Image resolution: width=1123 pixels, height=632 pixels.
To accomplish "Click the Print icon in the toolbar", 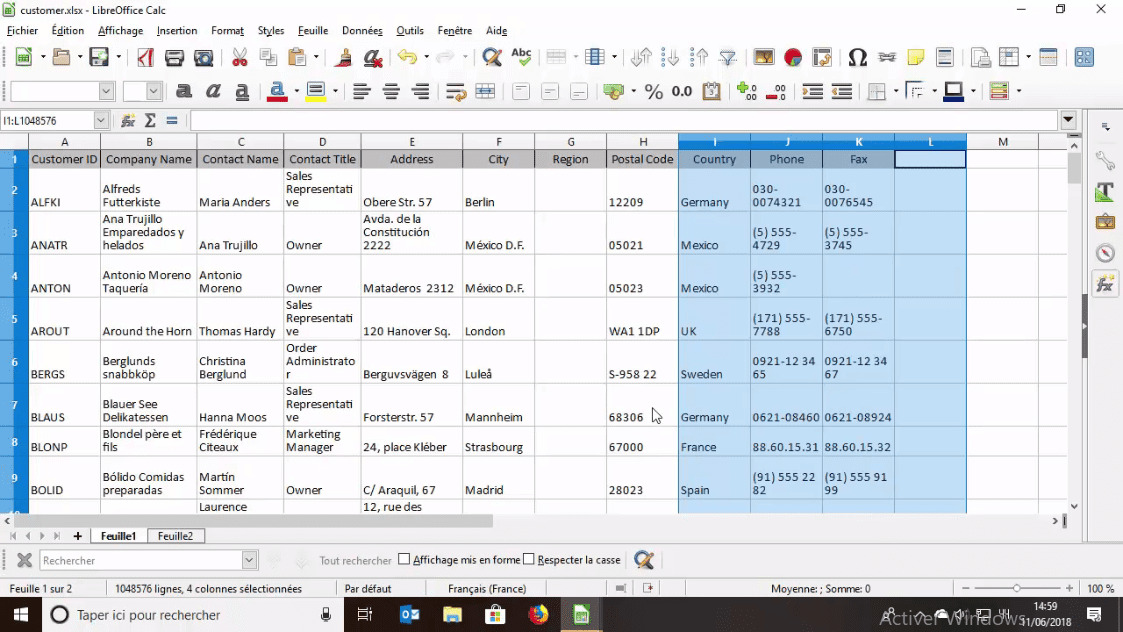I will (x=174, y=57).
